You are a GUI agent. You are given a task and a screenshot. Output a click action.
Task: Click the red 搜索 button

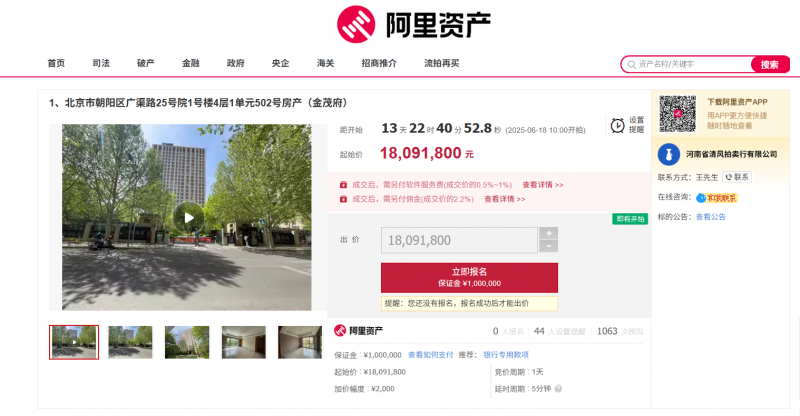point(769,64)
